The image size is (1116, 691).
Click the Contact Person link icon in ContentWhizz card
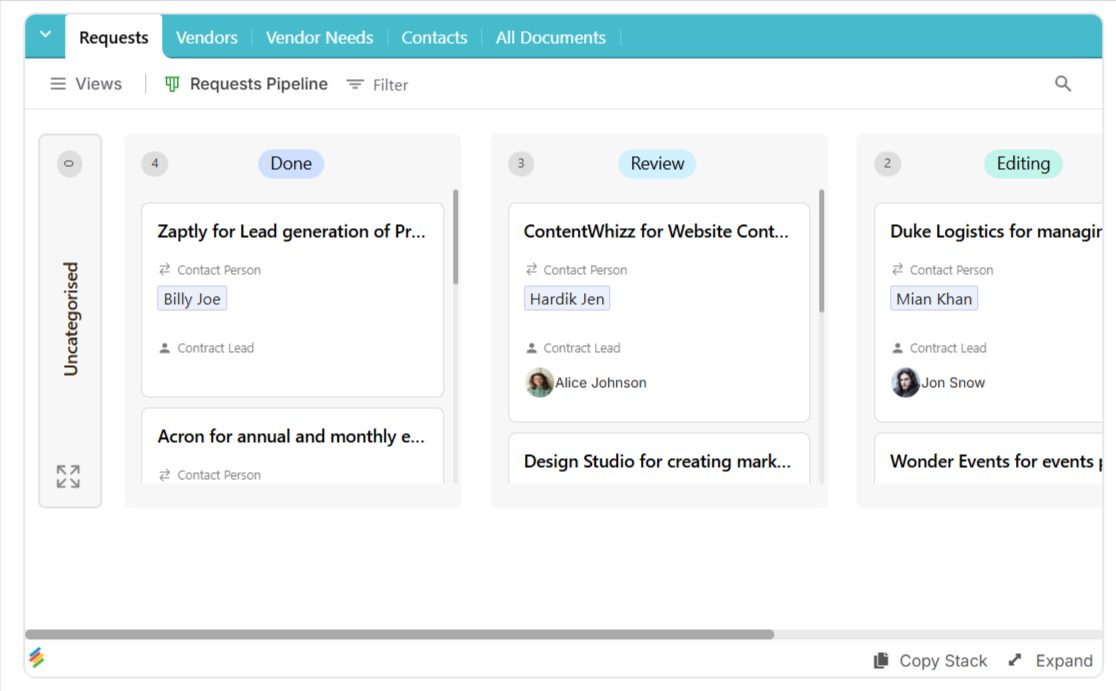tap(531, 269)
